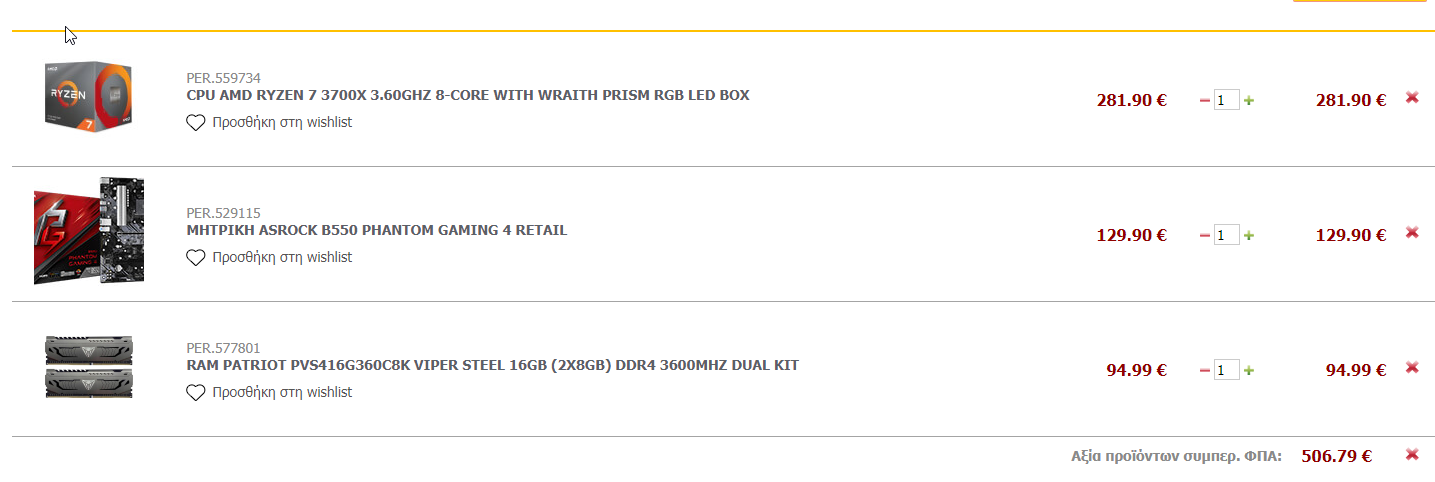
Task: Remove the ASRock B550 motherboard from cart
Action: click(x=1412, y=233)
